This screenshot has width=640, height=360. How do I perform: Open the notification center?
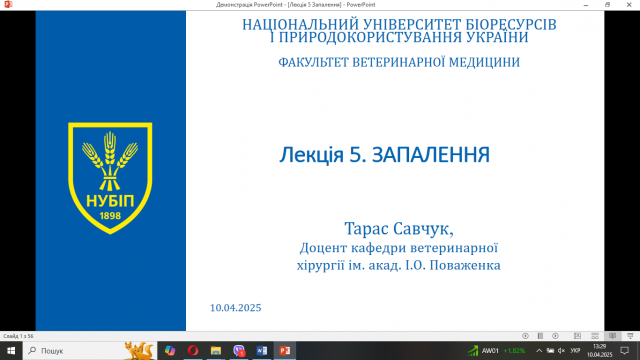(x=624, y=351)
